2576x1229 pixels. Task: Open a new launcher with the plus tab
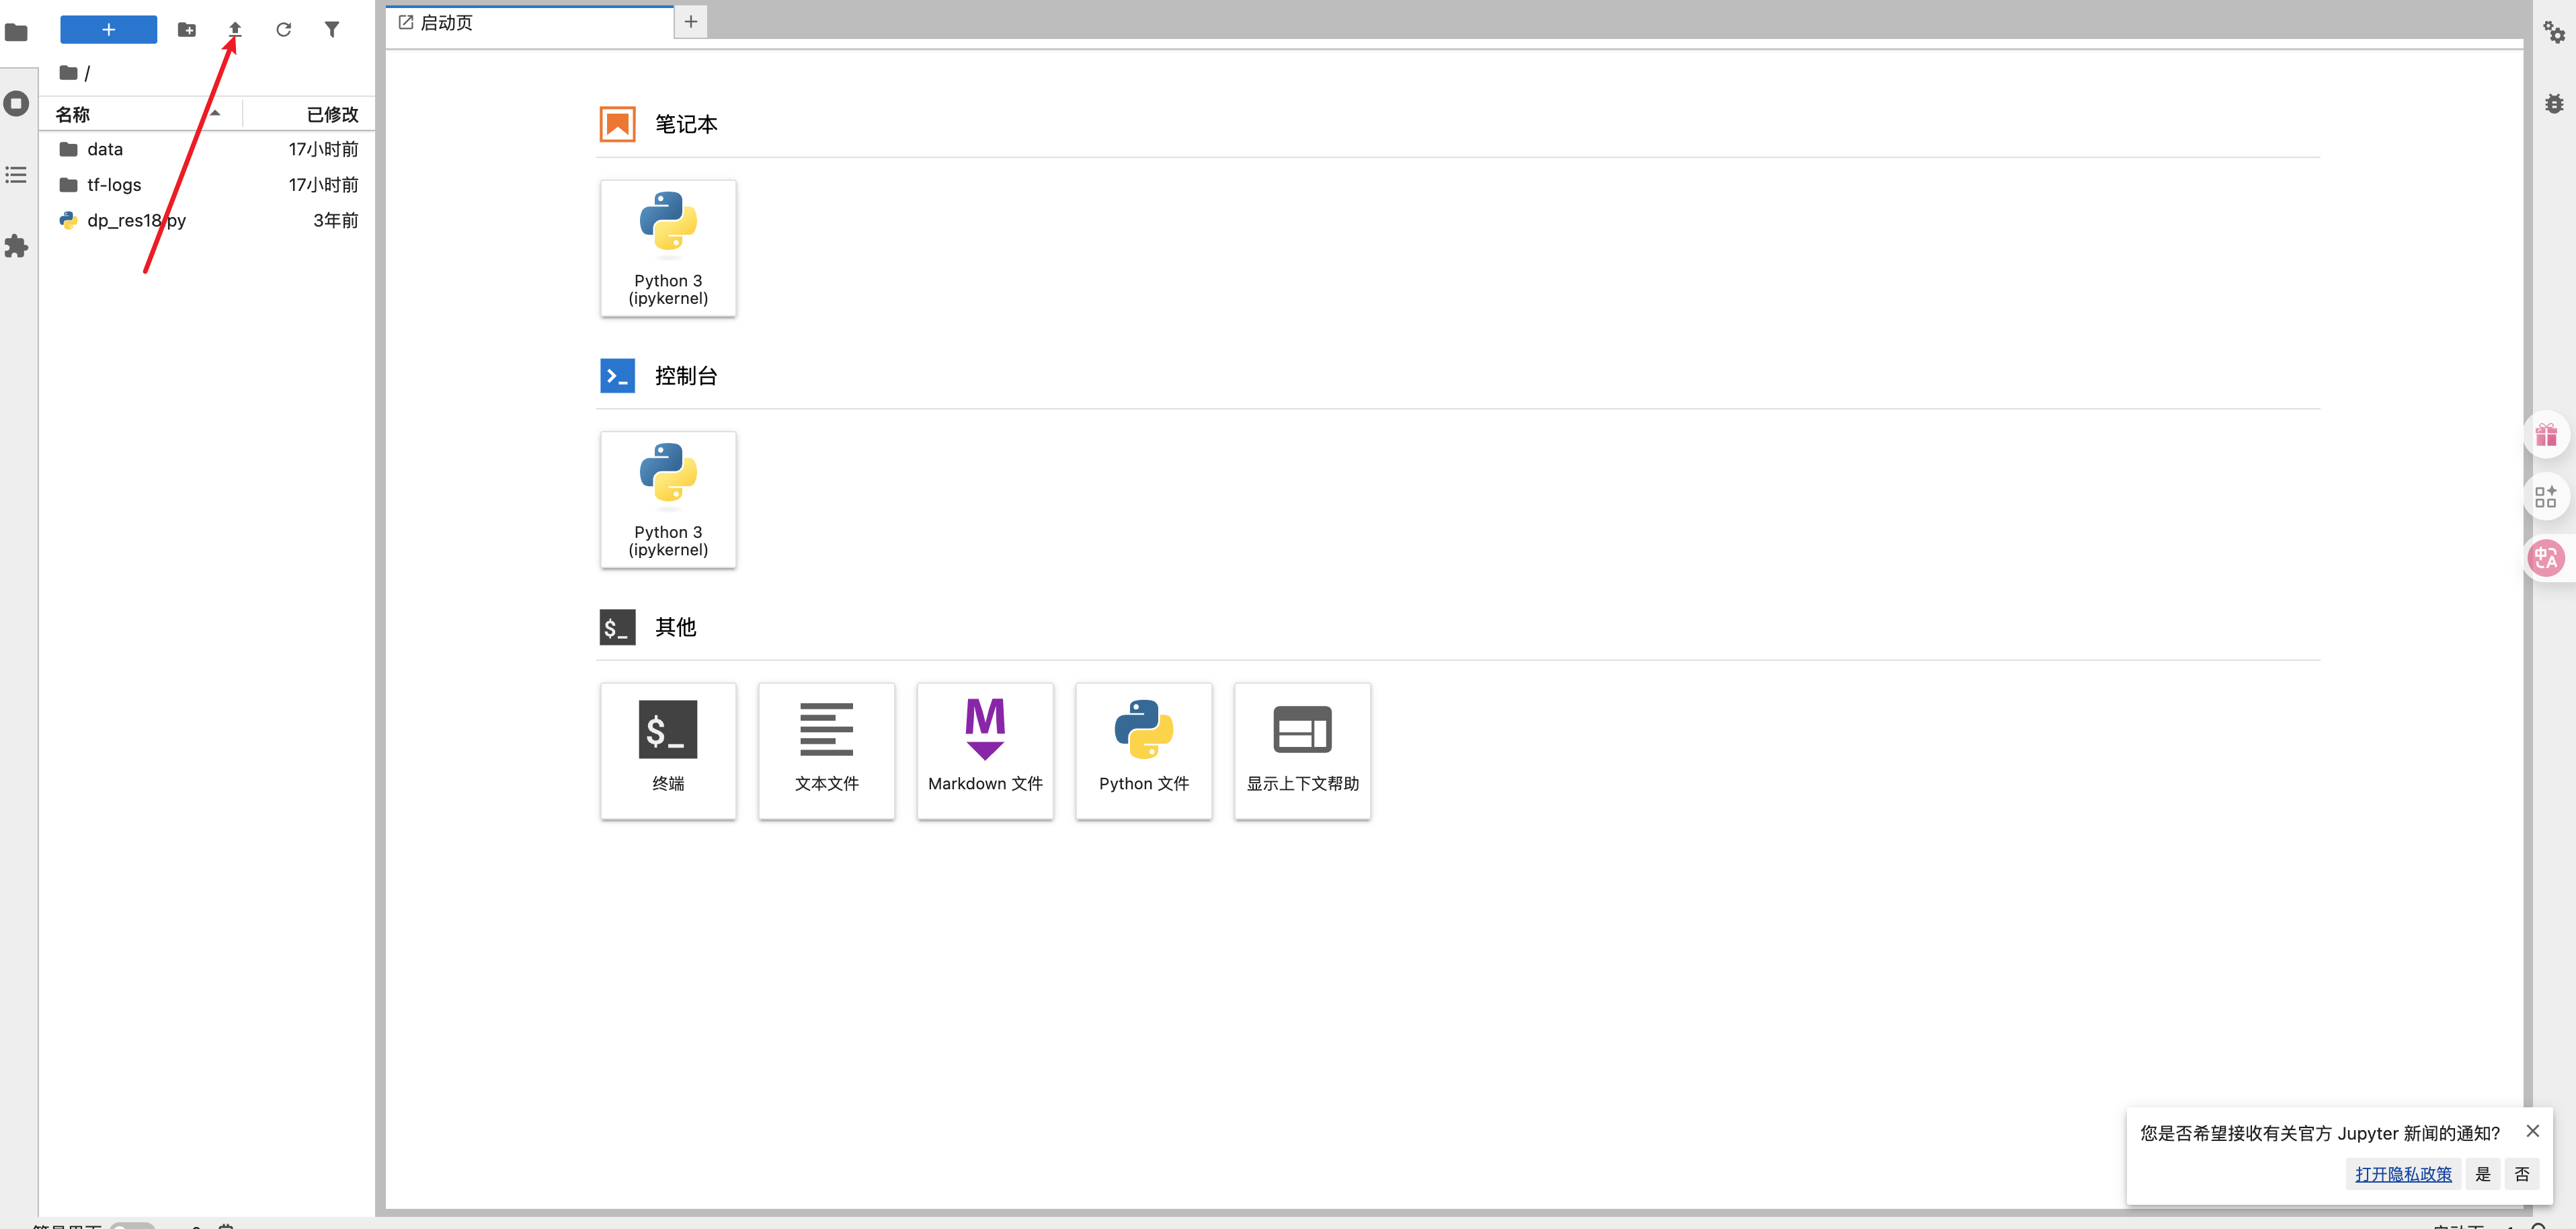690,21
